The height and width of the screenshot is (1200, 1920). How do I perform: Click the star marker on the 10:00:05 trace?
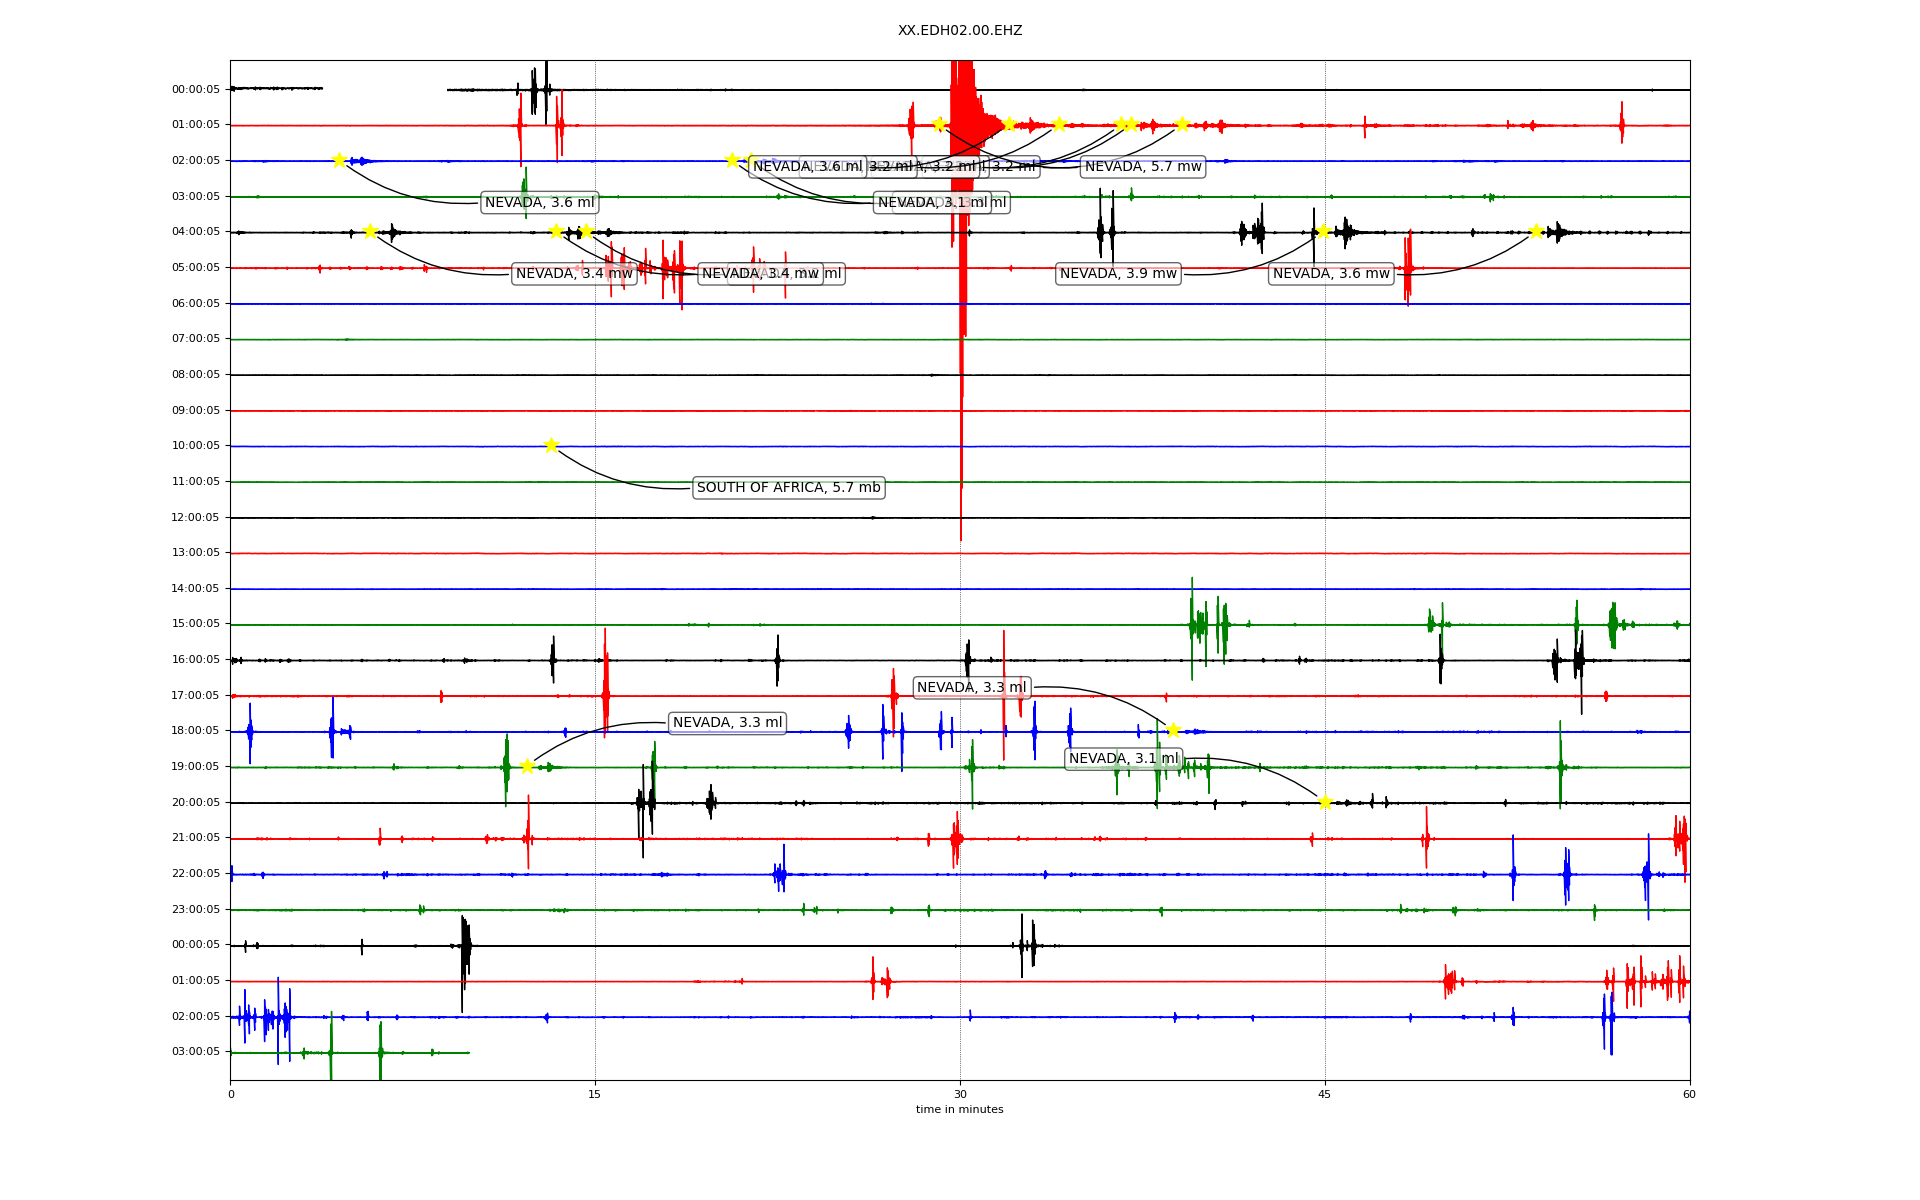(551, 445)
